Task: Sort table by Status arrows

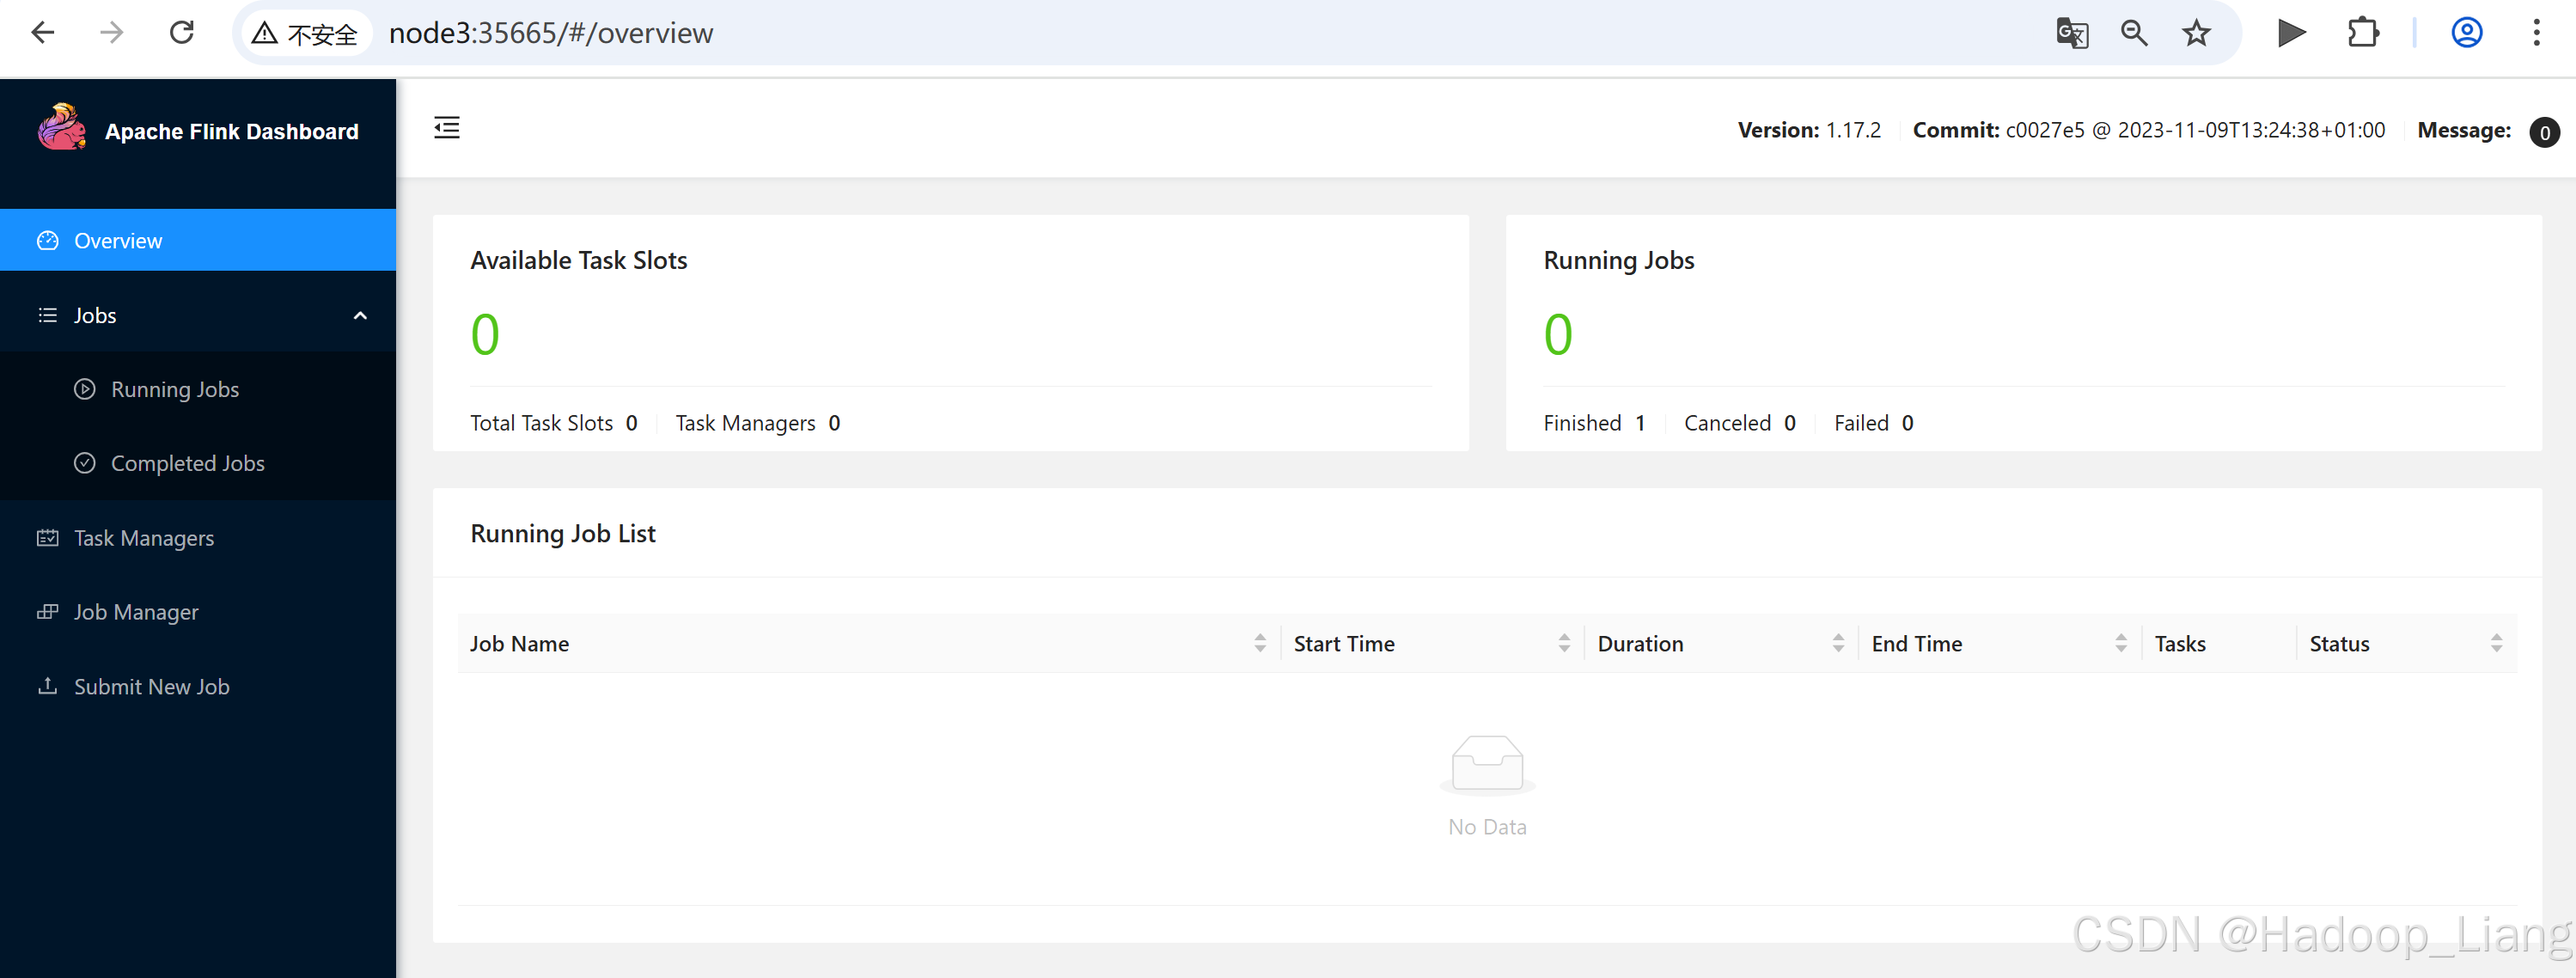Action: click(x=2496, y=644)
